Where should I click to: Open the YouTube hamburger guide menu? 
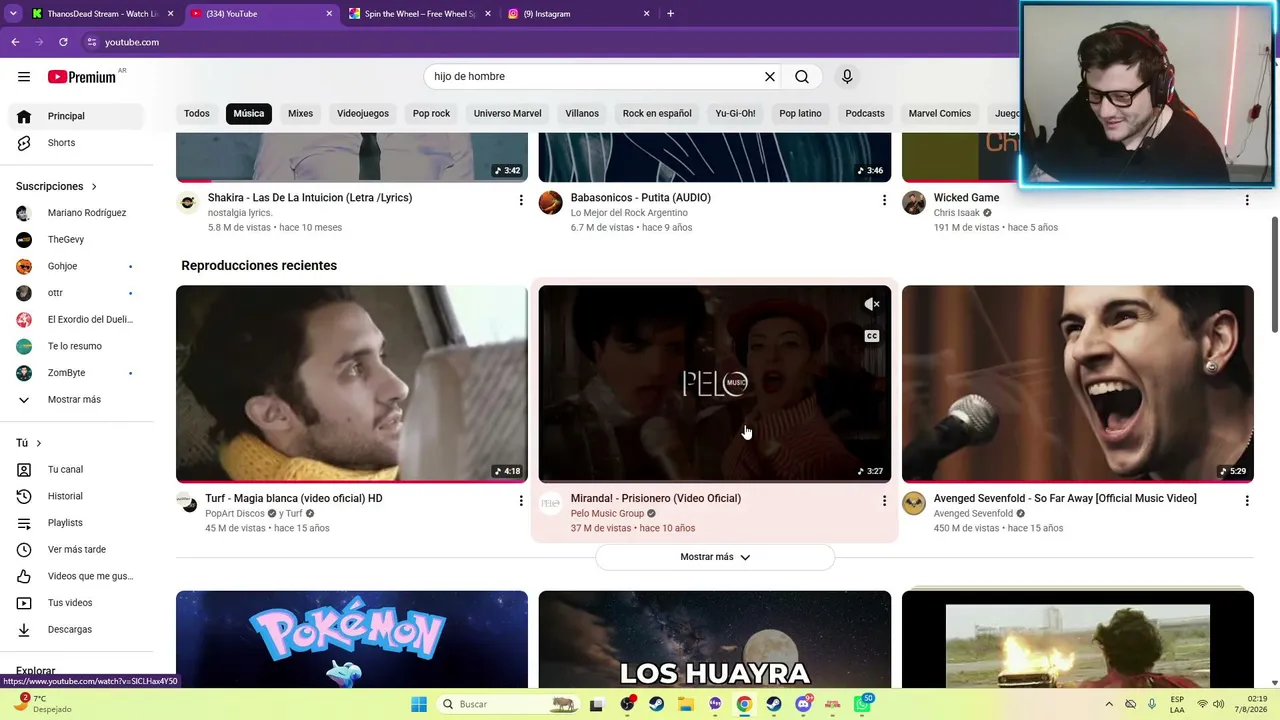pyautogui.click(x=24, y=77)
